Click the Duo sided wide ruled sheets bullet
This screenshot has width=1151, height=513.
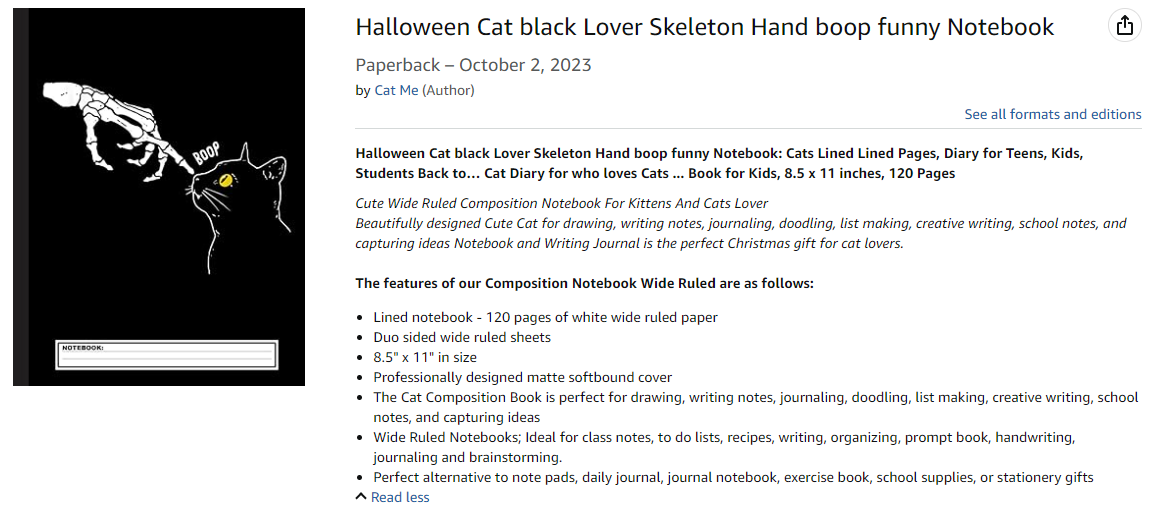[x=462, y=338]
